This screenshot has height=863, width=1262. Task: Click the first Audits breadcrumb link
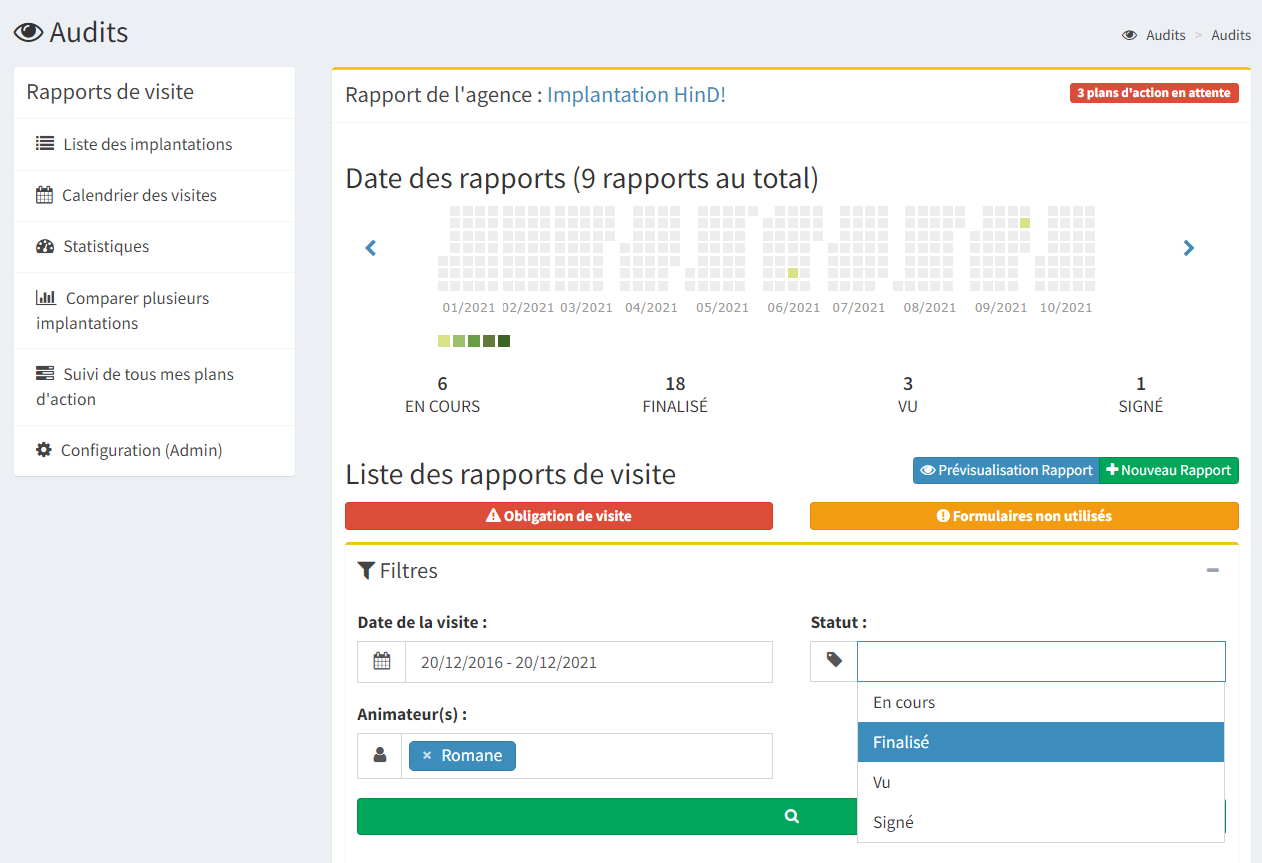point(1166,35)
